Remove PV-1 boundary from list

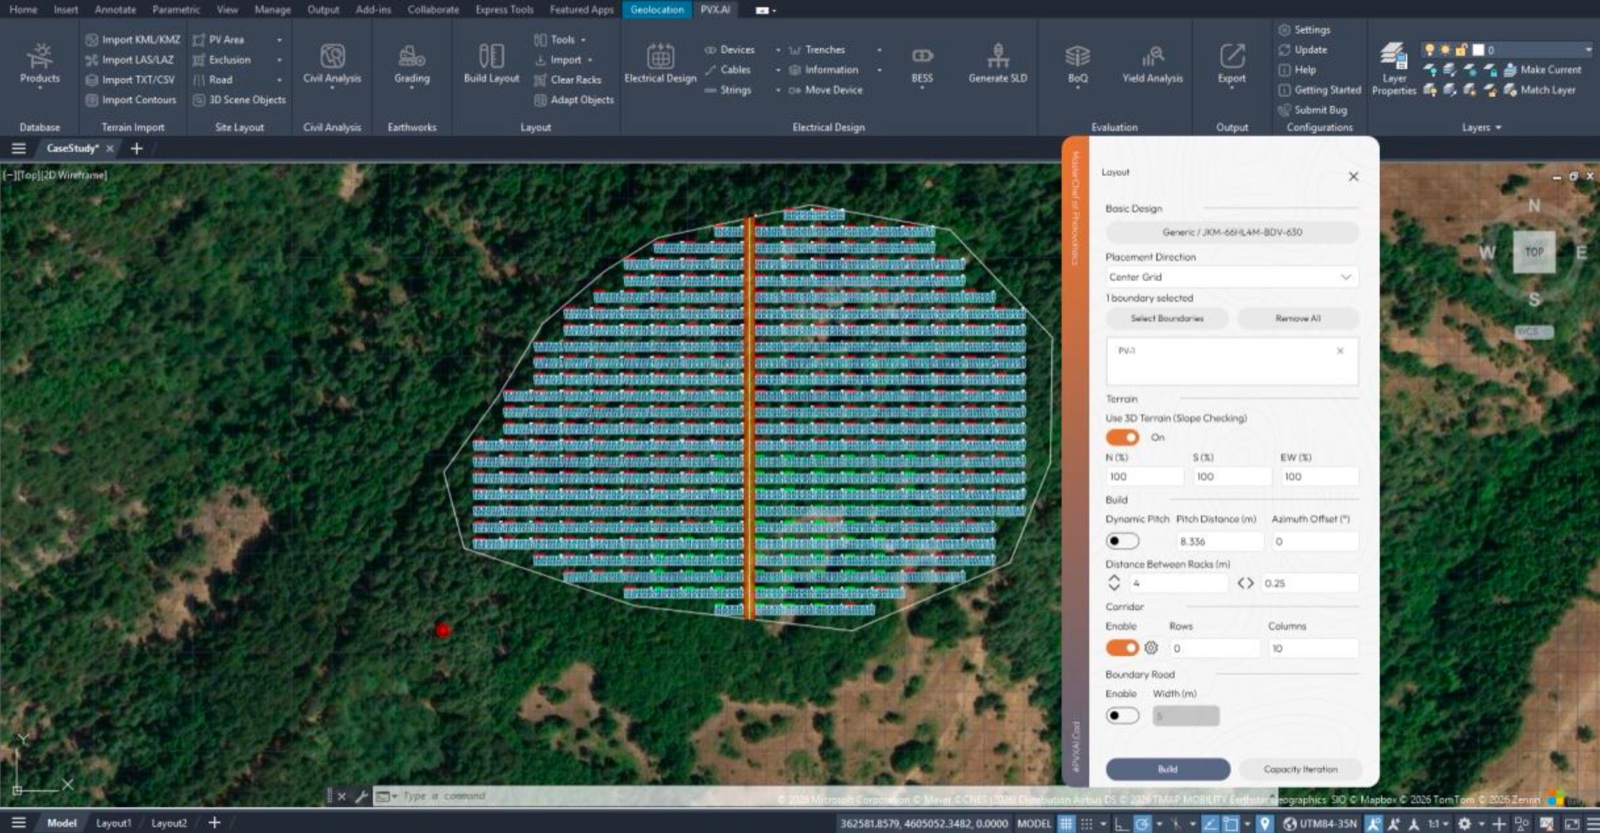(1340, 351)
